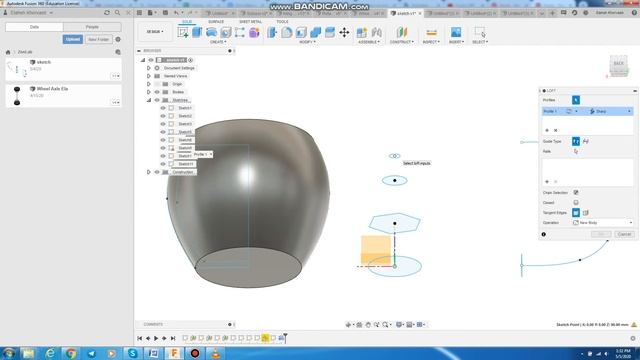
Task: Toggle the Chain Selection checkbox
Action: coord(576,193)
